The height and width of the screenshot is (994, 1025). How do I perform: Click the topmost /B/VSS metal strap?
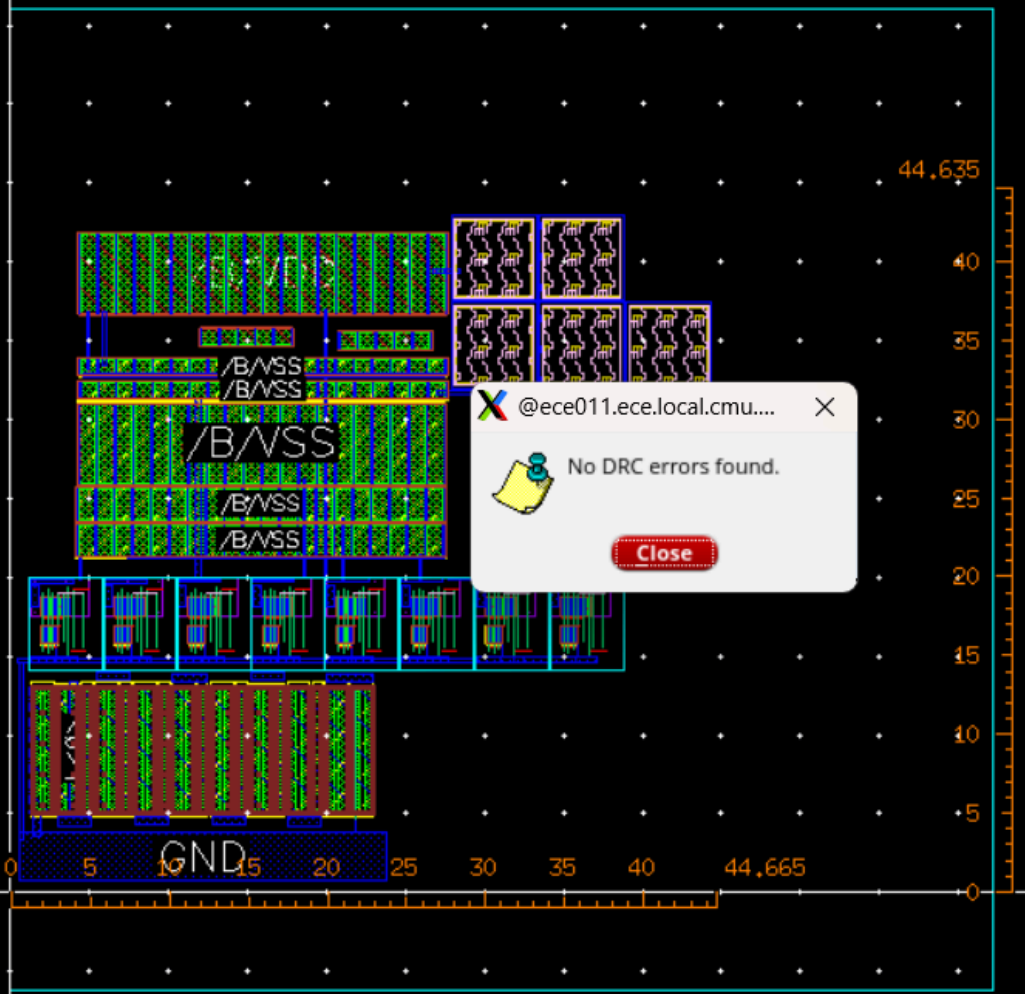pyautogui.click(x=262, y=366)
